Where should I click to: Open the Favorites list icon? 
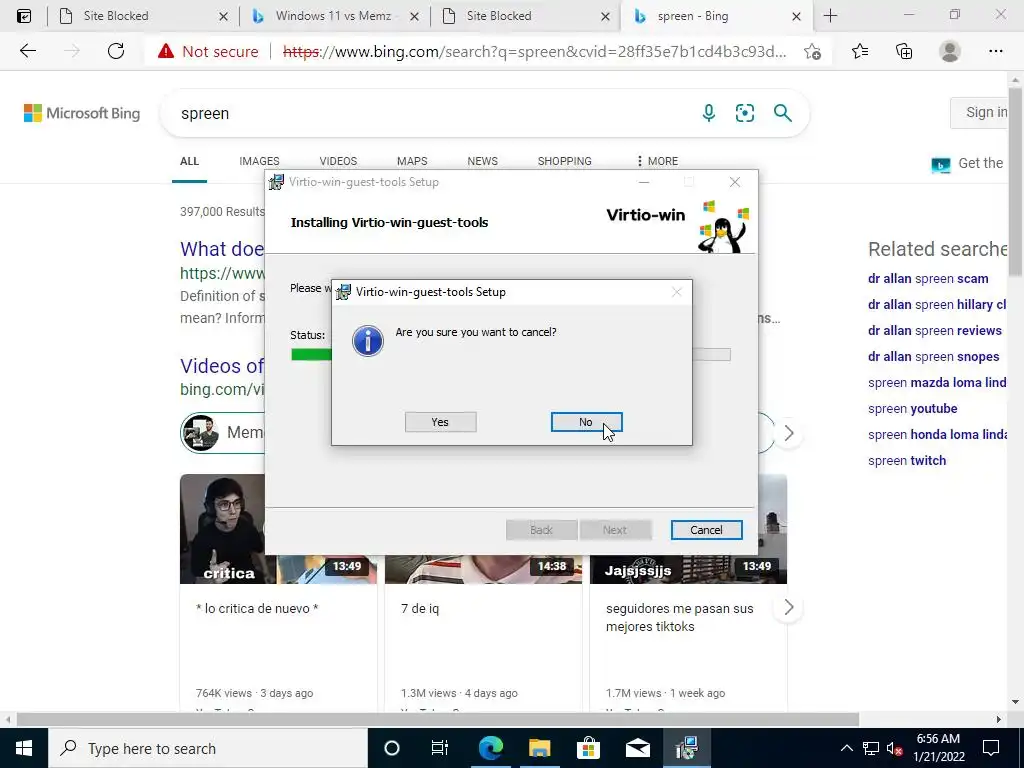pyautogui.click(x=860, y=51)
